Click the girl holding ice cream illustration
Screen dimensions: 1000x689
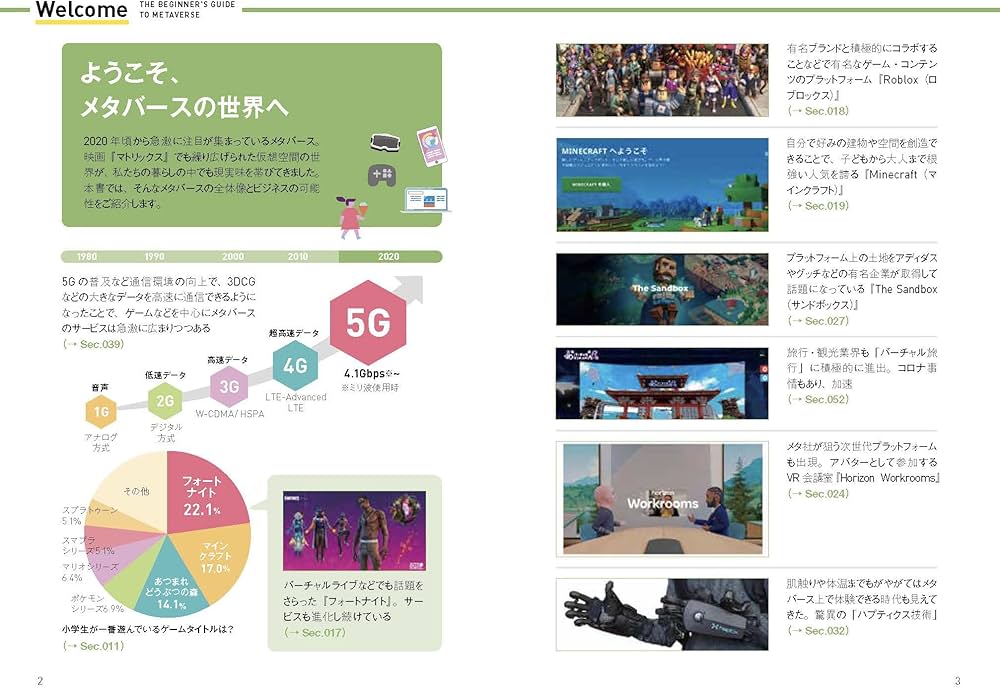coord(351,217)
